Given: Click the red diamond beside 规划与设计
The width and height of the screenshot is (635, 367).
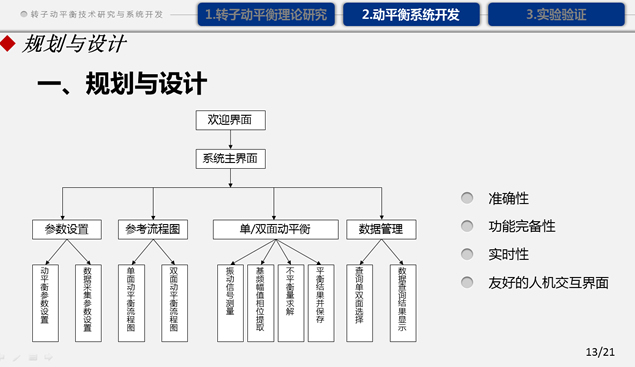Looking at the screenshot, I should (7, 43).
